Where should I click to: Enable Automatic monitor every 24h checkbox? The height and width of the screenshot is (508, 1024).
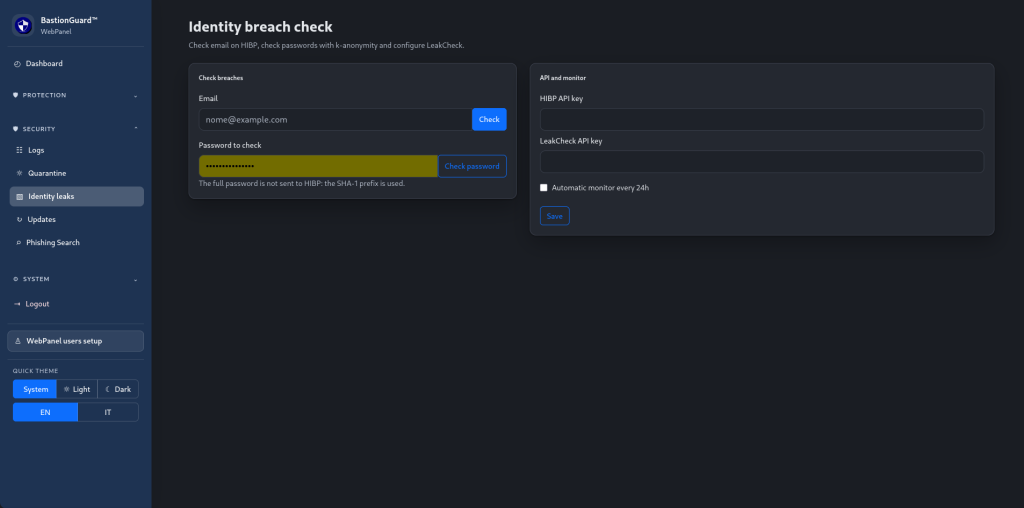[x=544, y=188]
